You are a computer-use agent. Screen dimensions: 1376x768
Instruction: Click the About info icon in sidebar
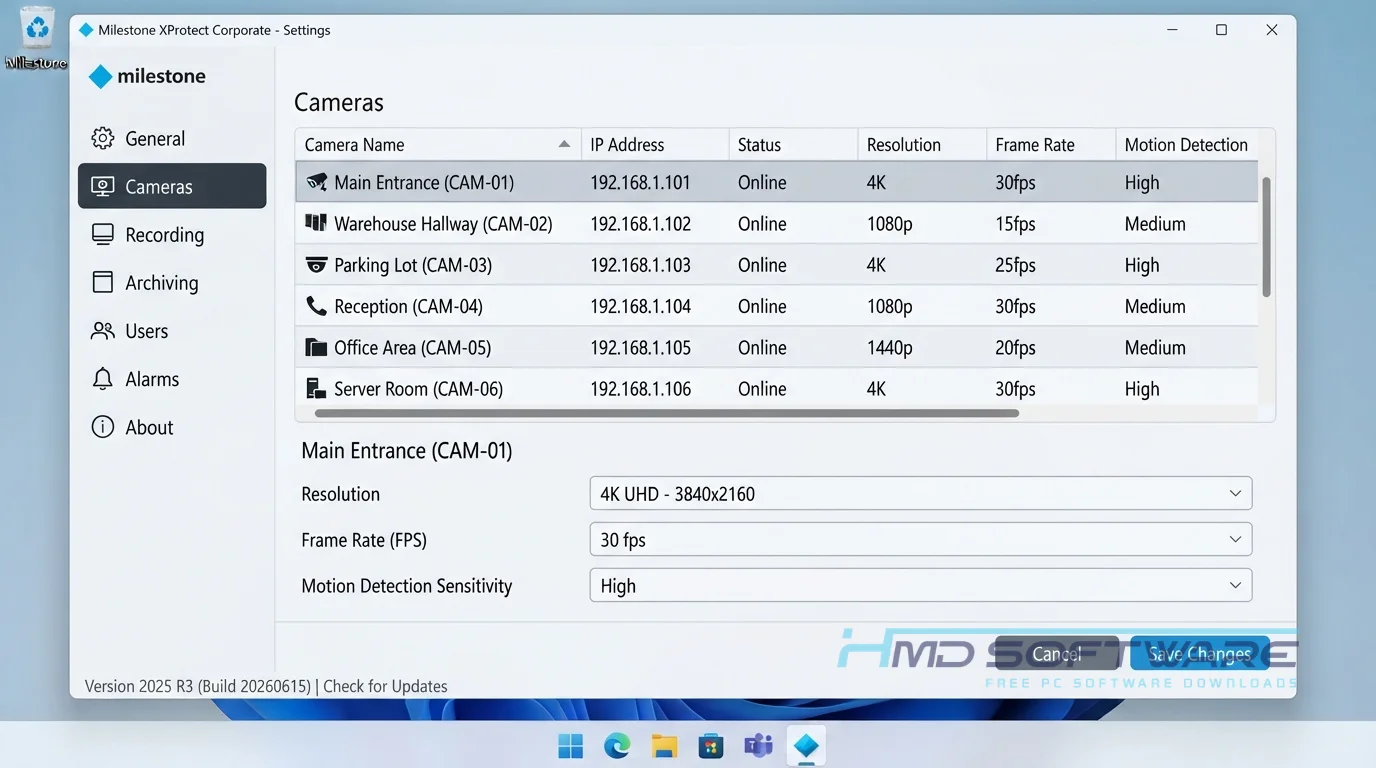pos(102,427)
